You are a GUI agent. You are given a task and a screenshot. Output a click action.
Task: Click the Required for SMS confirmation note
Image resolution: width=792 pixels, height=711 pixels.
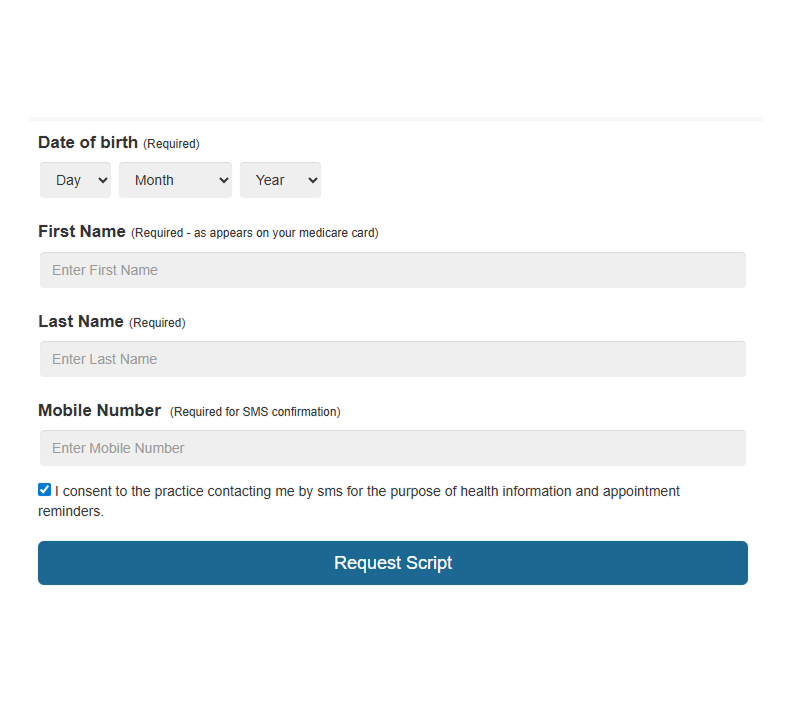[x=255, y=412]
